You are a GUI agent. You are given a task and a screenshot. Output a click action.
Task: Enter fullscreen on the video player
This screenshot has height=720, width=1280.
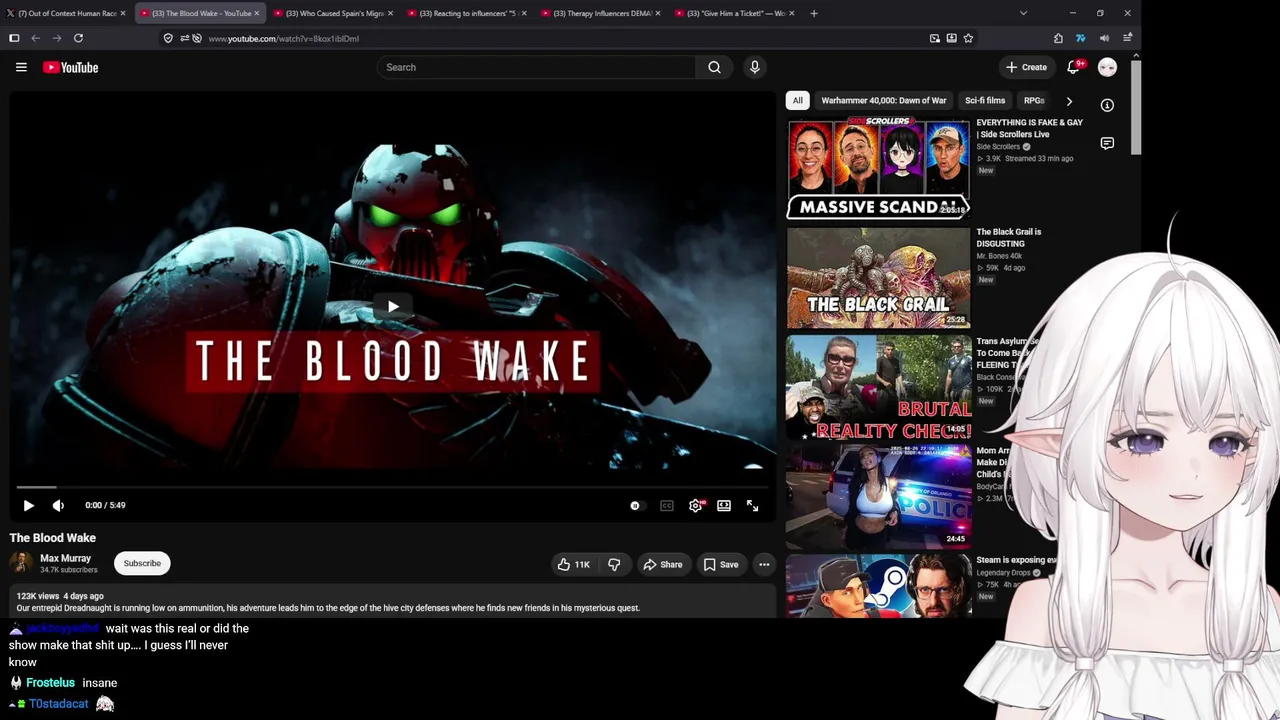point(752,506)
